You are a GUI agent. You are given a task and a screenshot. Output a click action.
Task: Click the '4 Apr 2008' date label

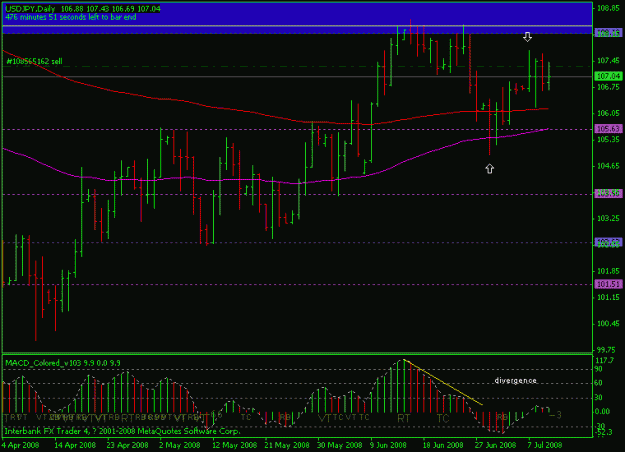click(21, 445)
